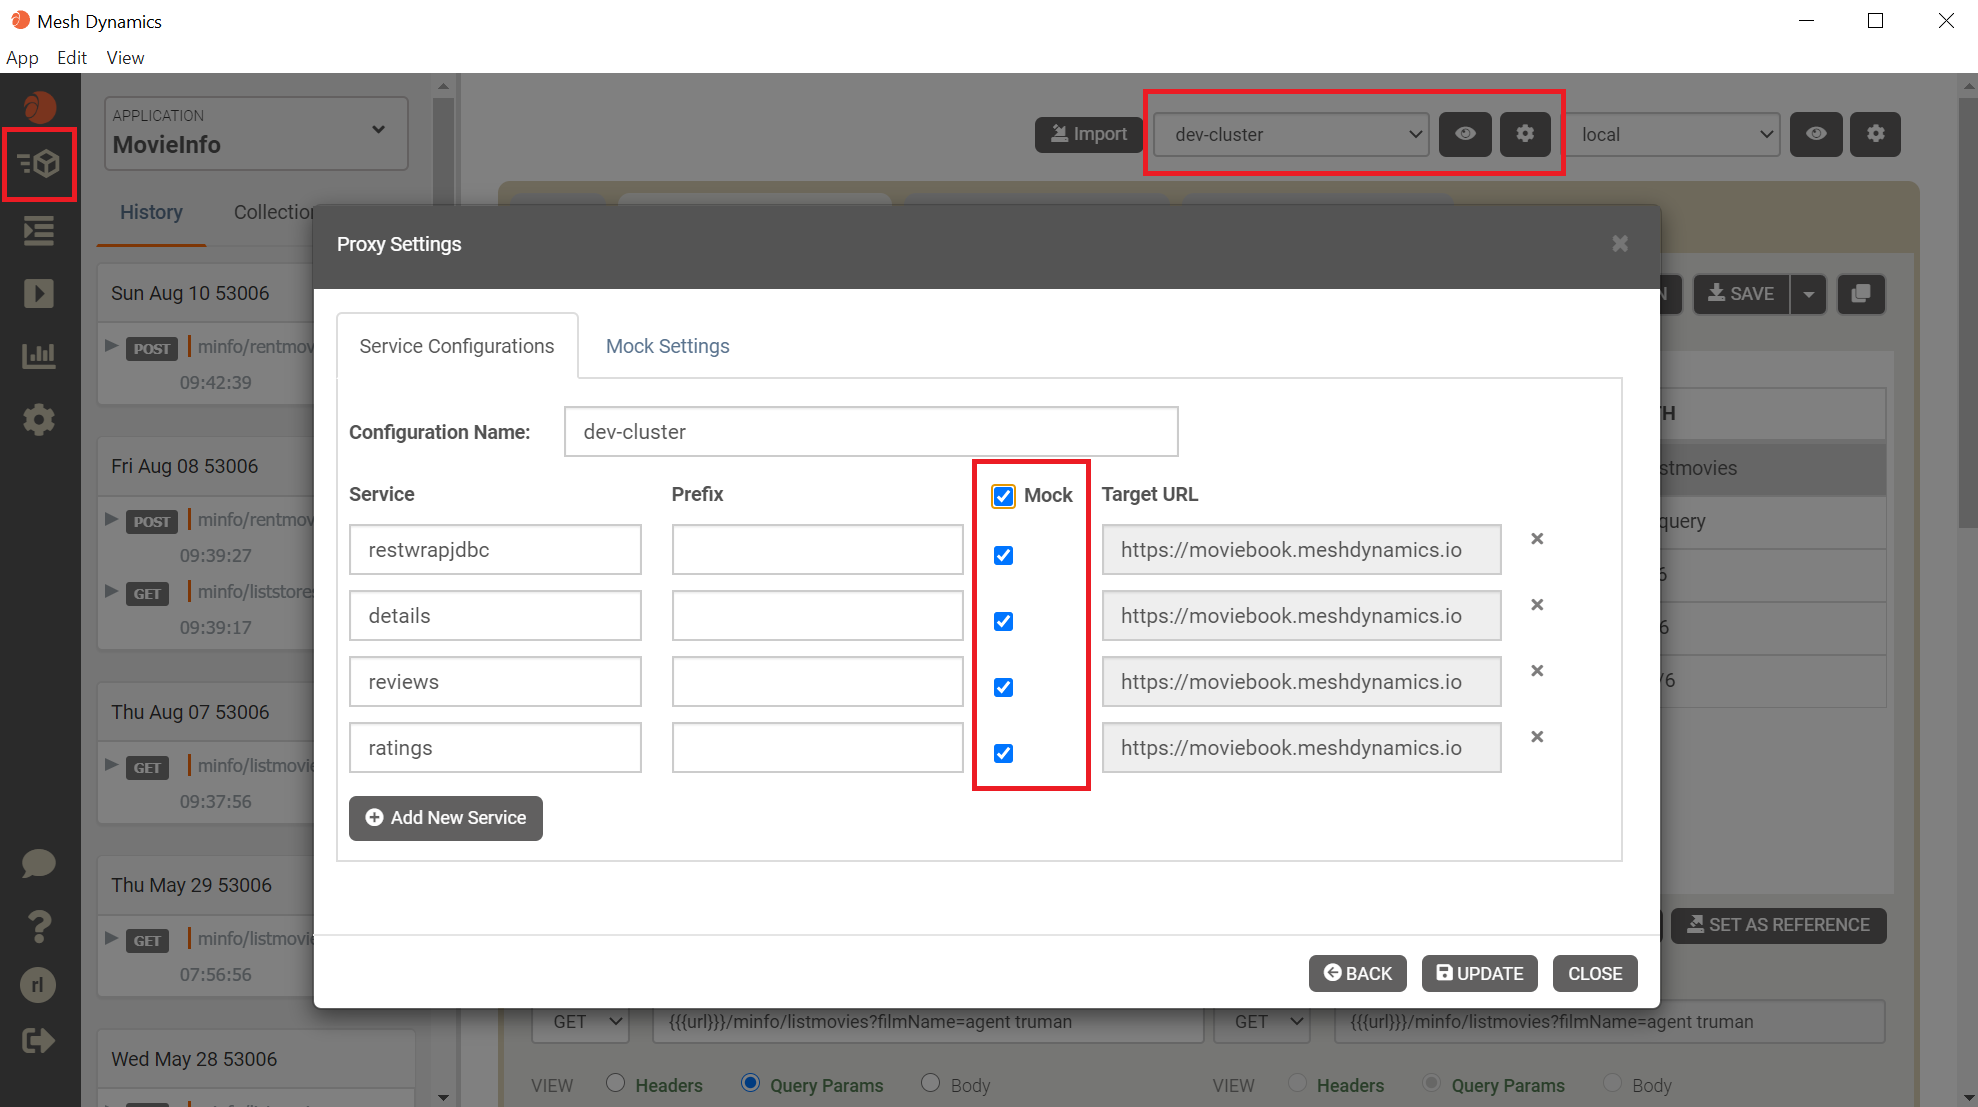Expand the GET minfo/liststores request

click(112, 591)
